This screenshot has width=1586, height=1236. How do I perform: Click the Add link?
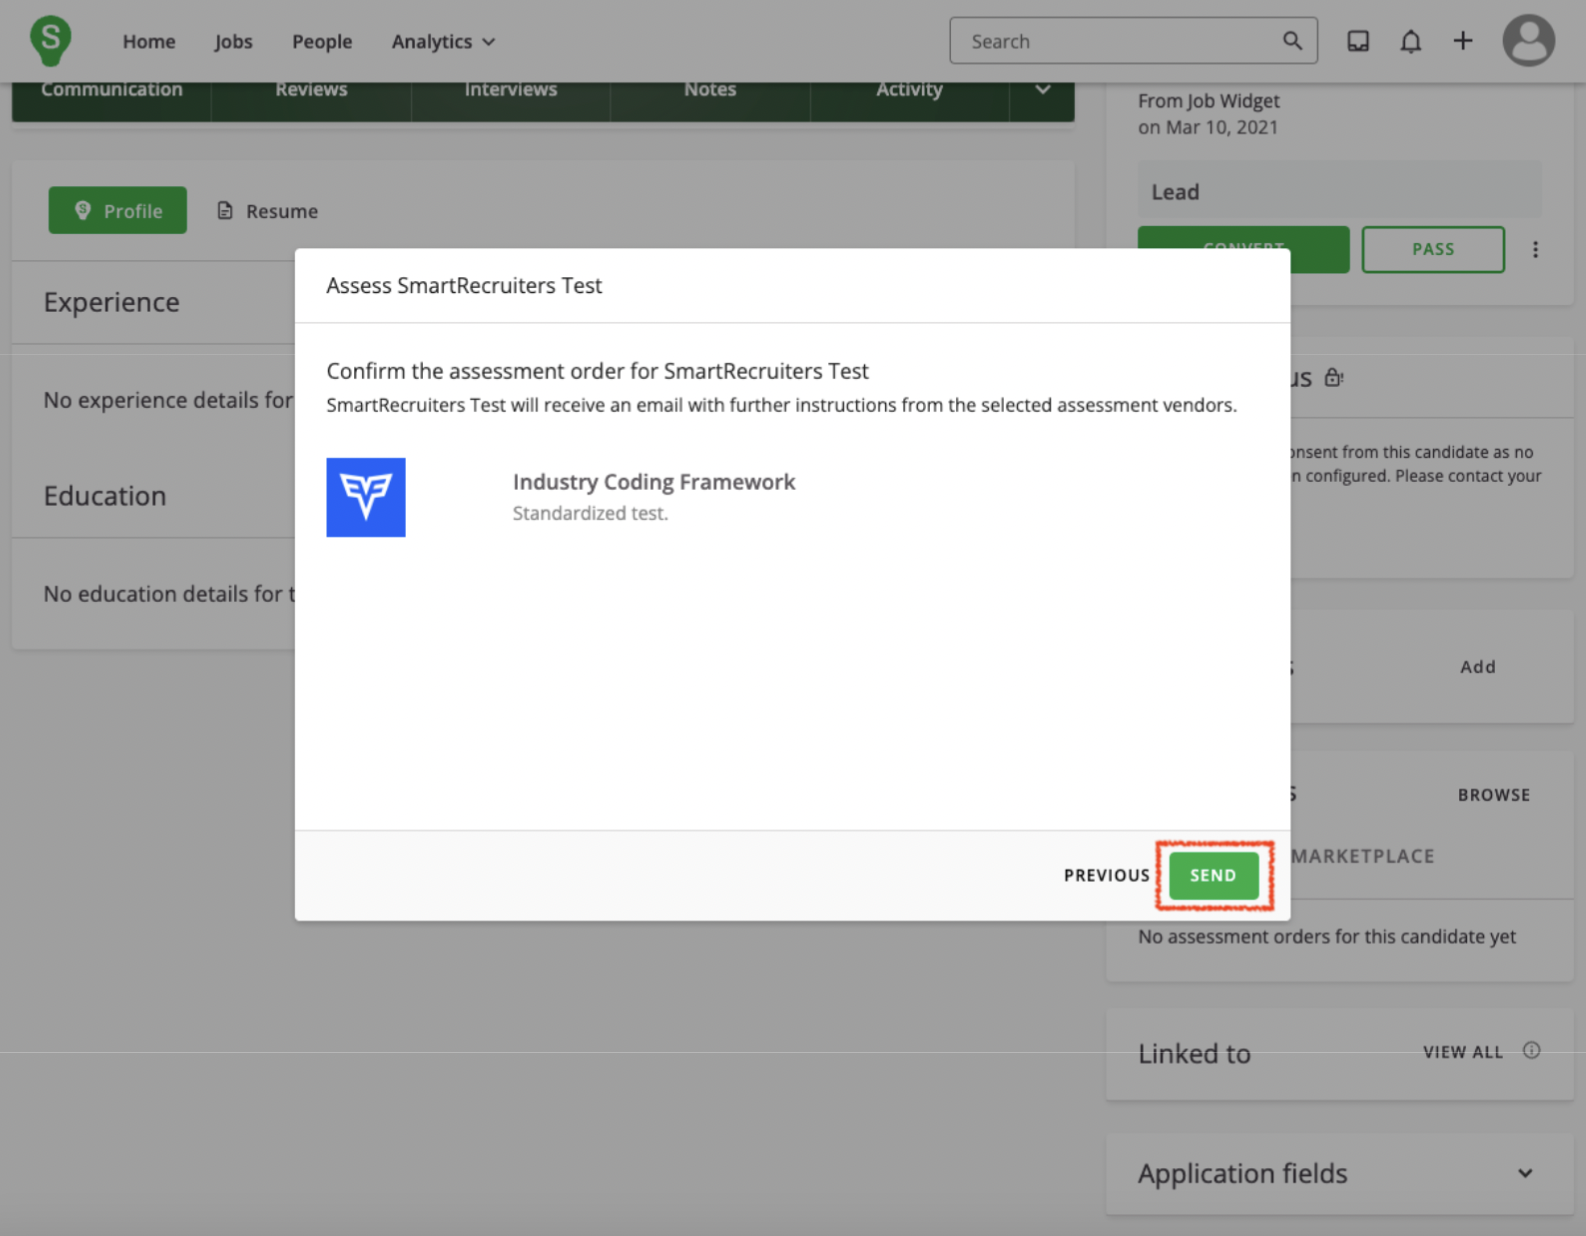[x=1478, y=667]
